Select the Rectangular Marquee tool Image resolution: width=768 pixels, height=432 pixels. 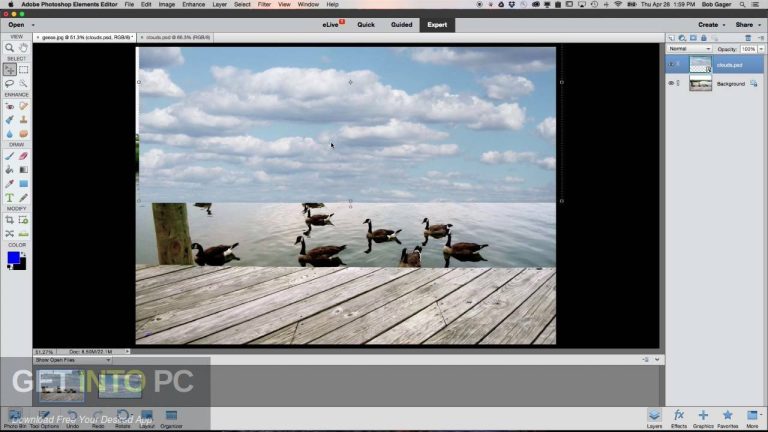tap(23, 70)
